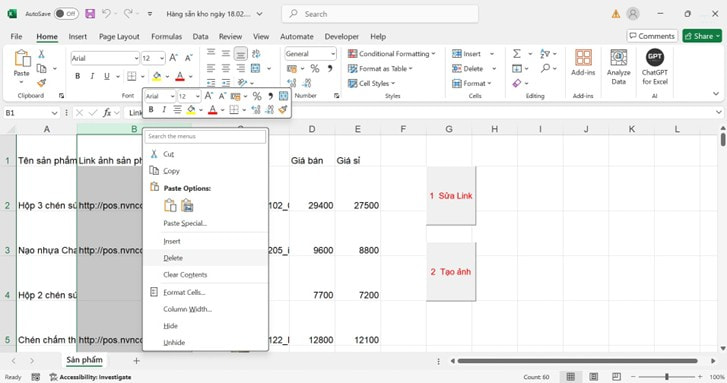Click the Find & Select magnifier
This screenshot has width=727, height=383.
tap(545, 69)
